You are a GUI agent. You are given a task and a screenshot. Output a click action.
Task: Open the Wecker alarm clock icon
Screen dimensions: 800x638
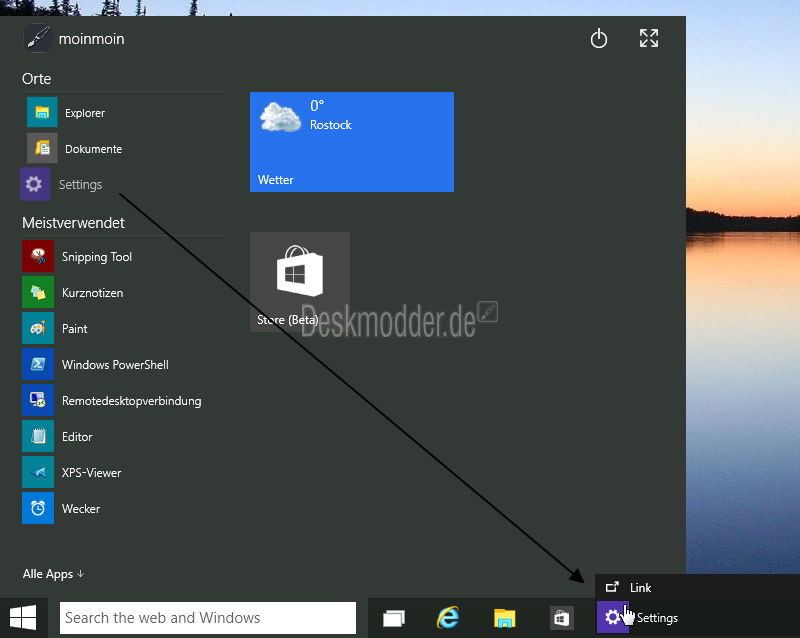tap(38, 508)
